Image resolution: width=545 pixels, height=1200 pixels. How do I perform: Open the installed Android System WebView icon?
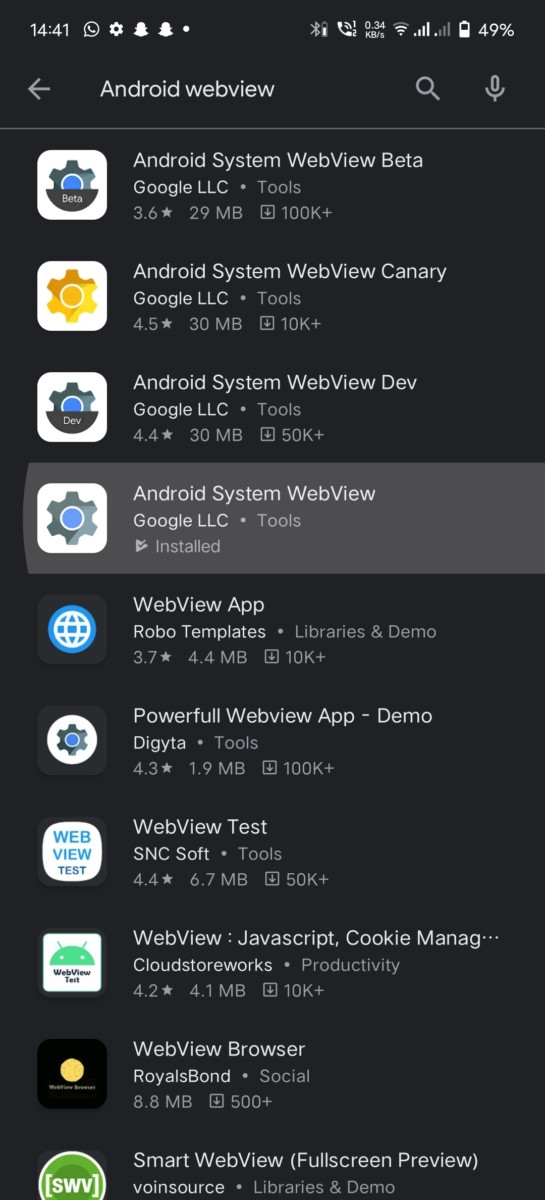[72, 518]
